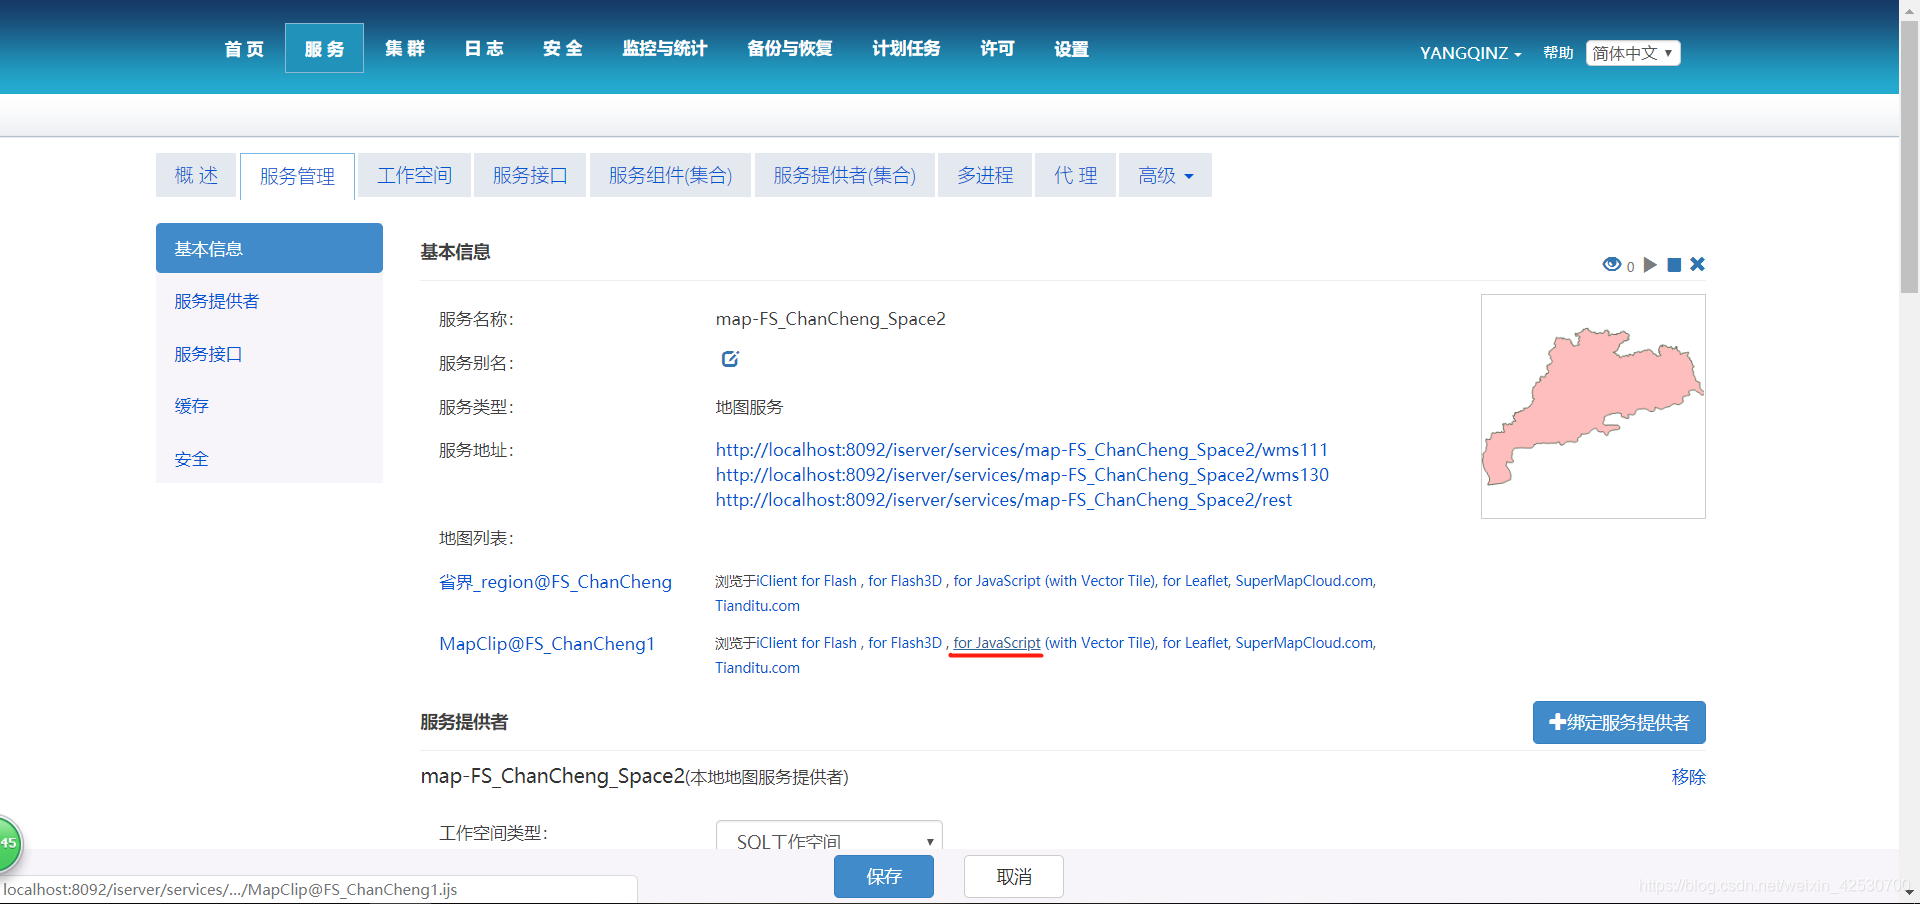Click the eye view count icon
Image resolution: width=1920 pixels, height=904 pixels.
click(1611, 265)
